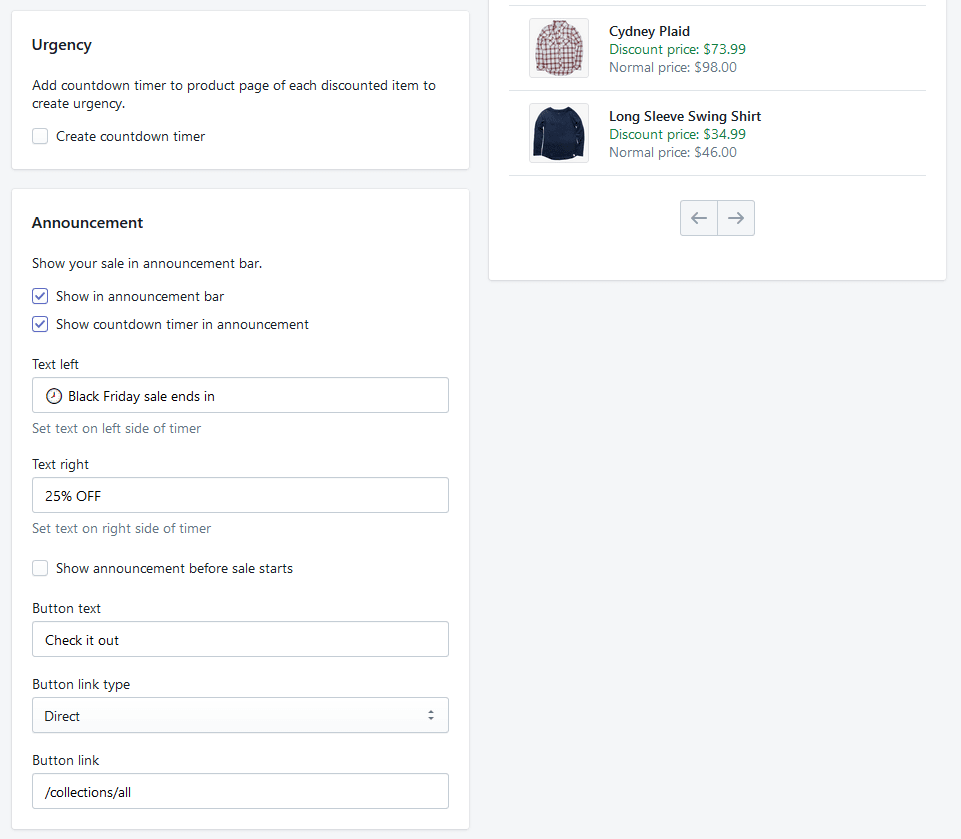Click the Urgency section heading
Viewport: 961px width, 839px height.
pos(62,45)
